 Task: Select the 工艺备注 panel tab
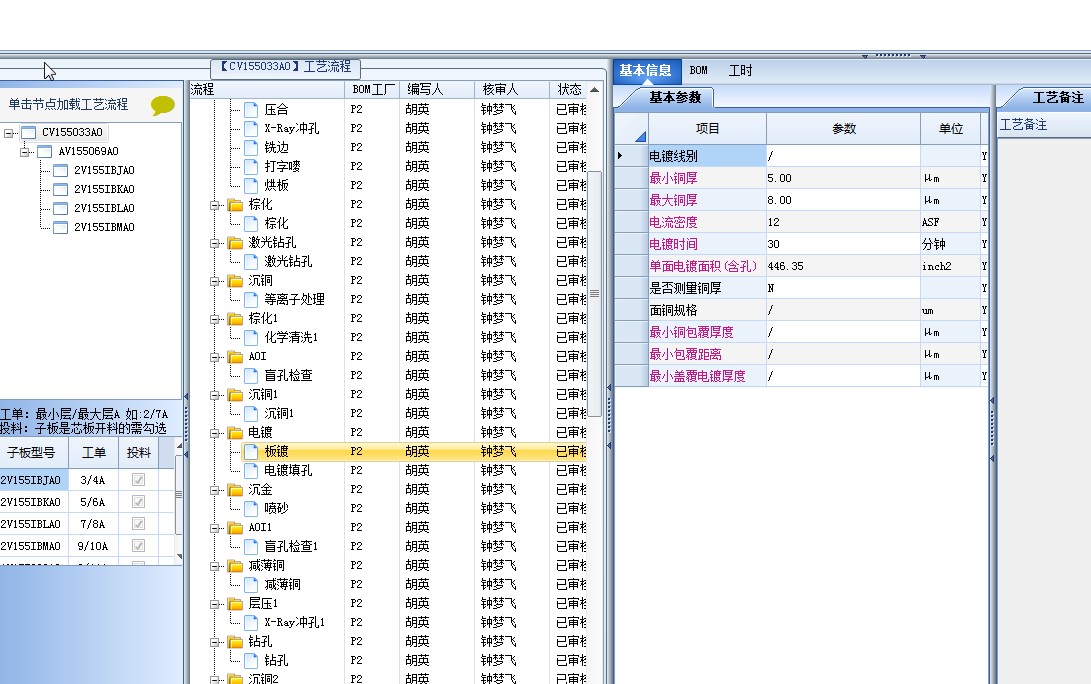(1058, 97)
